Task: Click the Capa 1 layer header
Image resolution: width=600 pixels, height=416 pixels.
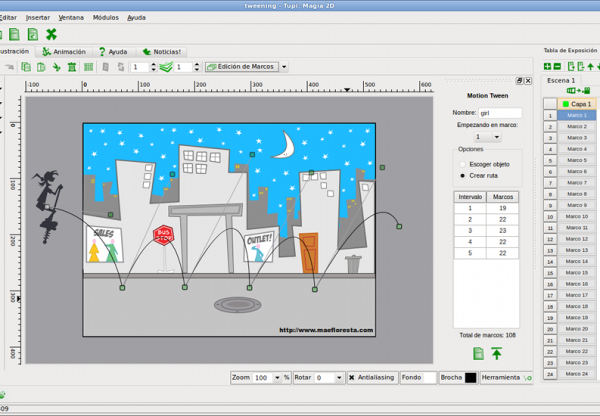Action: coord(577,104)
